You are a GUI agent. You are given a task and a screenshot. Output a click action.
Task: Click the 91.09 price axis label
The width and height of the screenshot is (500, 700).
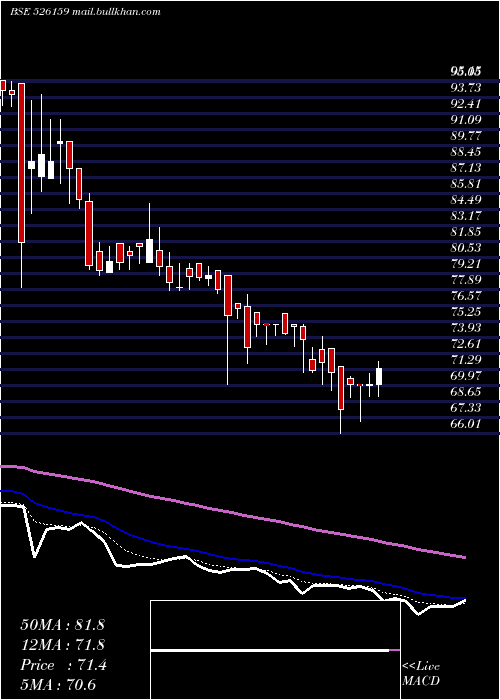(x=465, y=119)
